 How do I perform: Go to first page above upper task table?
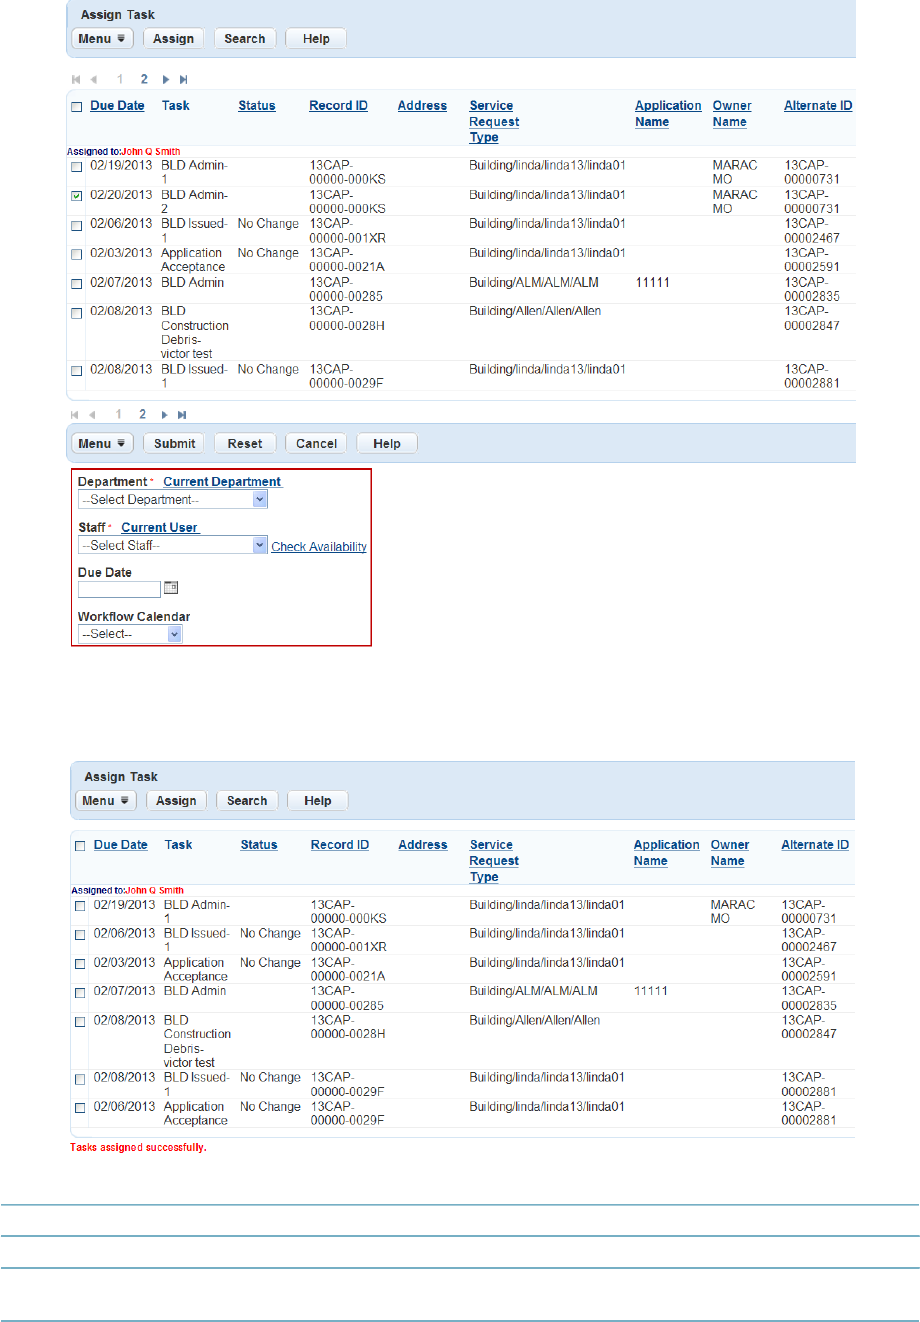[x=75, y=79]
